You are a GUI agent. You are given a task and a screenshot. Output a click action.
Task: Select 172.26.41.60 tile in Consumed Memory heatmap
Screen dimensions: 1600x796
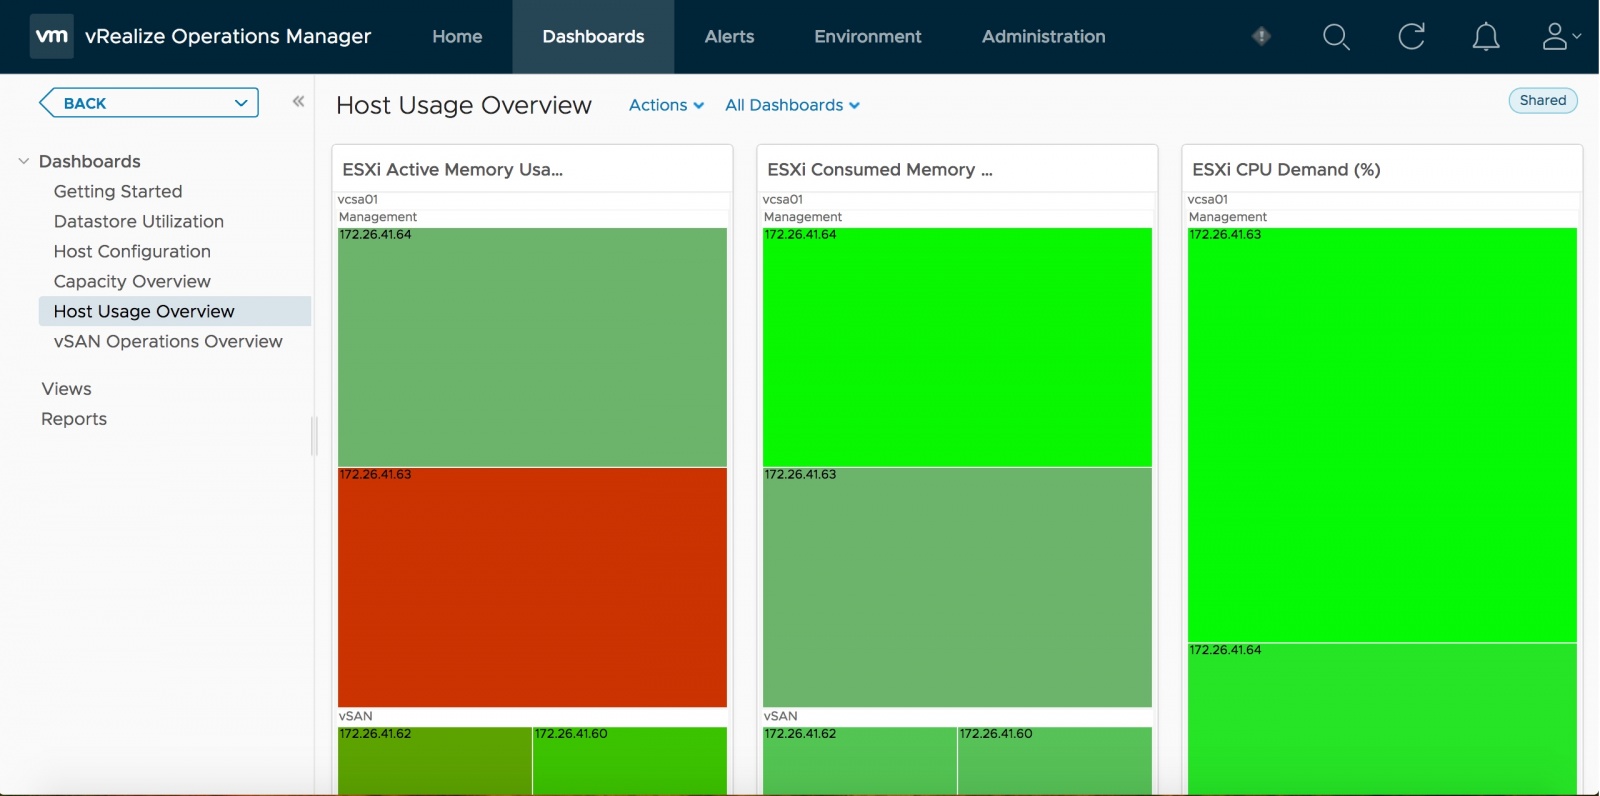(1055, 762)
